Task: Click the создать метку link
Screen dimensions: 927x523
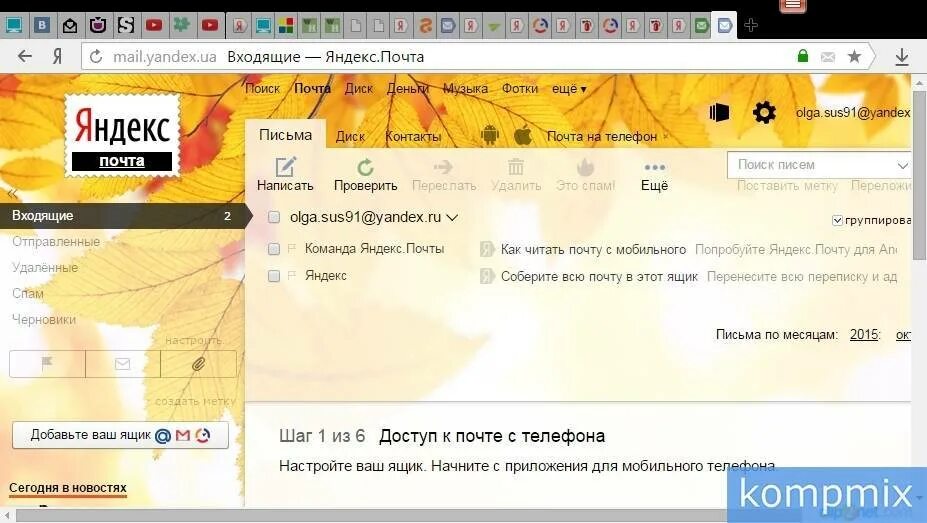Action: coord(195,401)
